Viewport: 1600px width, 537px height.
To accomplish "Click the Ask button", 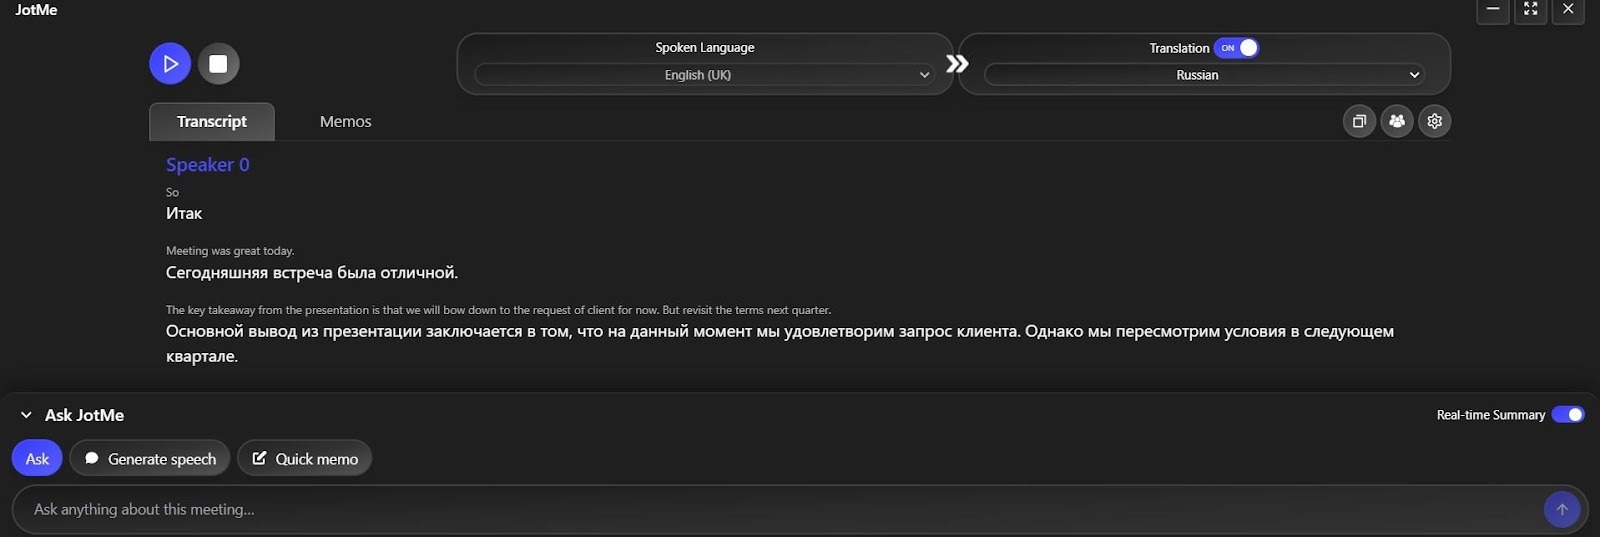I will pos(37,459).
